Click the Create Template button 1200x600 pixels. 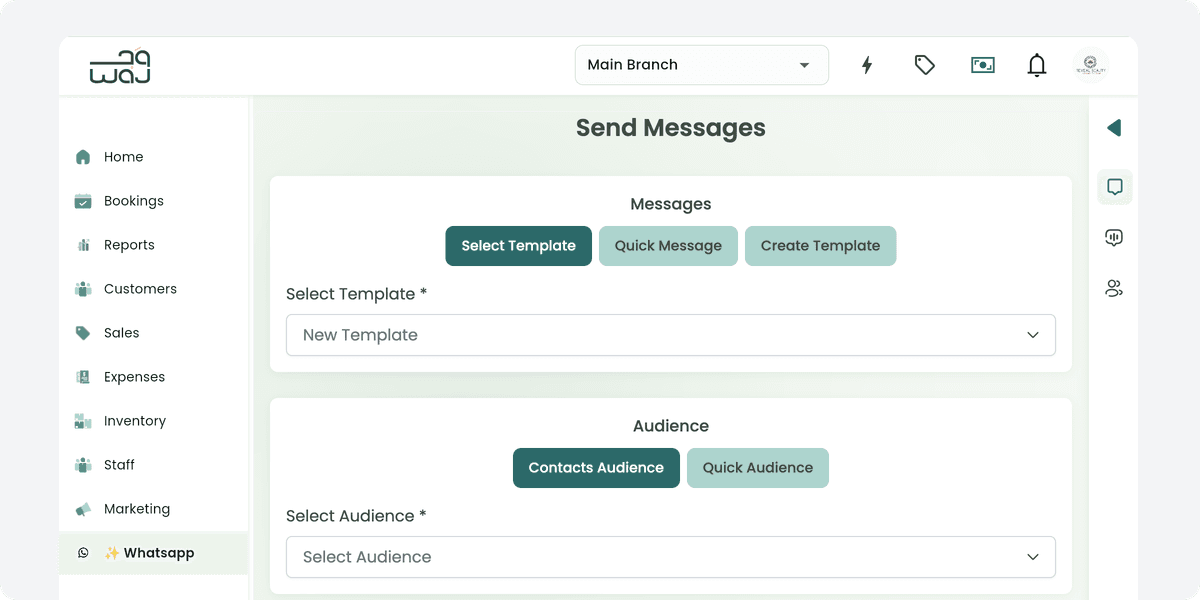[x=820, y=245]
